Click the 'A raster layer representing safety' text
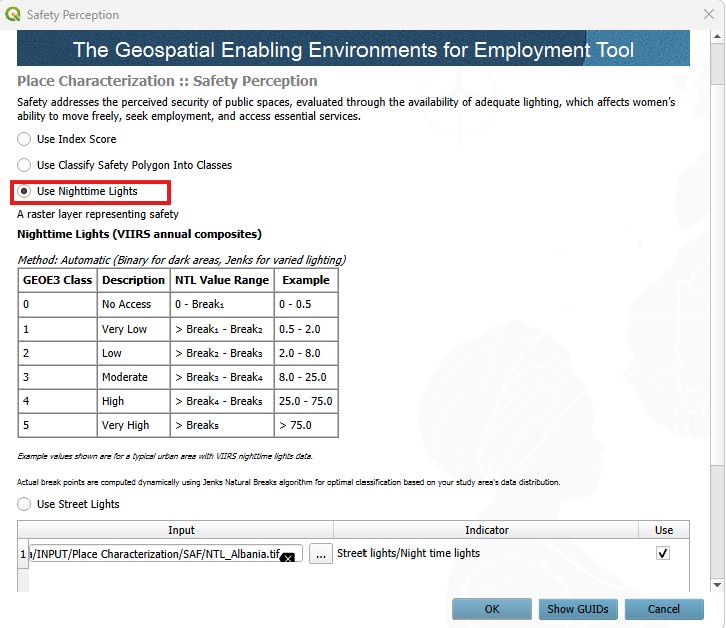 point(98,214)
